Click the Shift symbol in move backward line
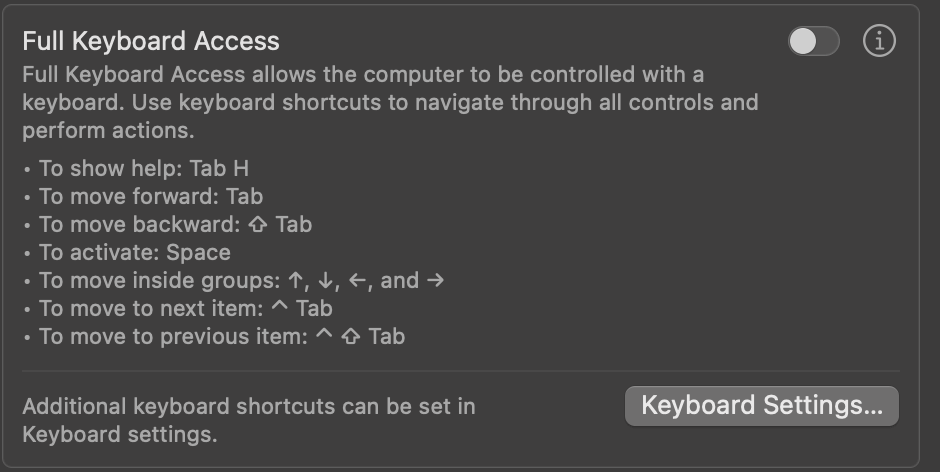The width and height of the screenshot is (940, 472). click(259, 225)
